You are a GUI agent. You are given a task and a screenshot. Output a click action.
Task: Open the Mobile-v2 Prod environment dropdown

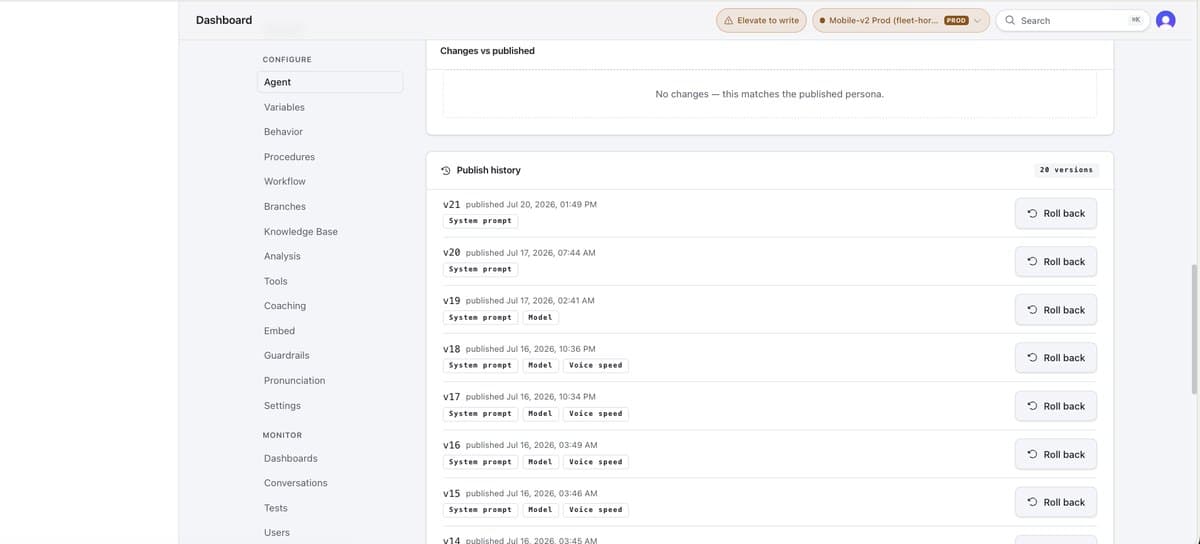[x=901, y=20]
